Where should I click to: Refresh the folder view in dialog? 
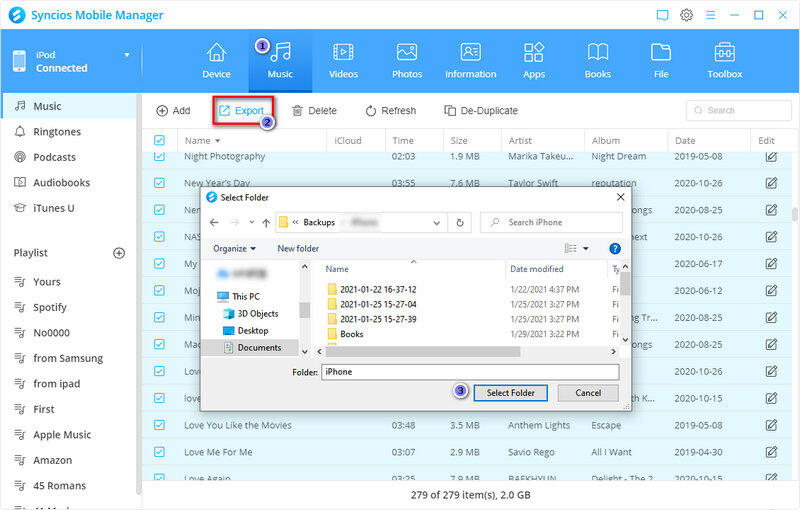point(460,222)
